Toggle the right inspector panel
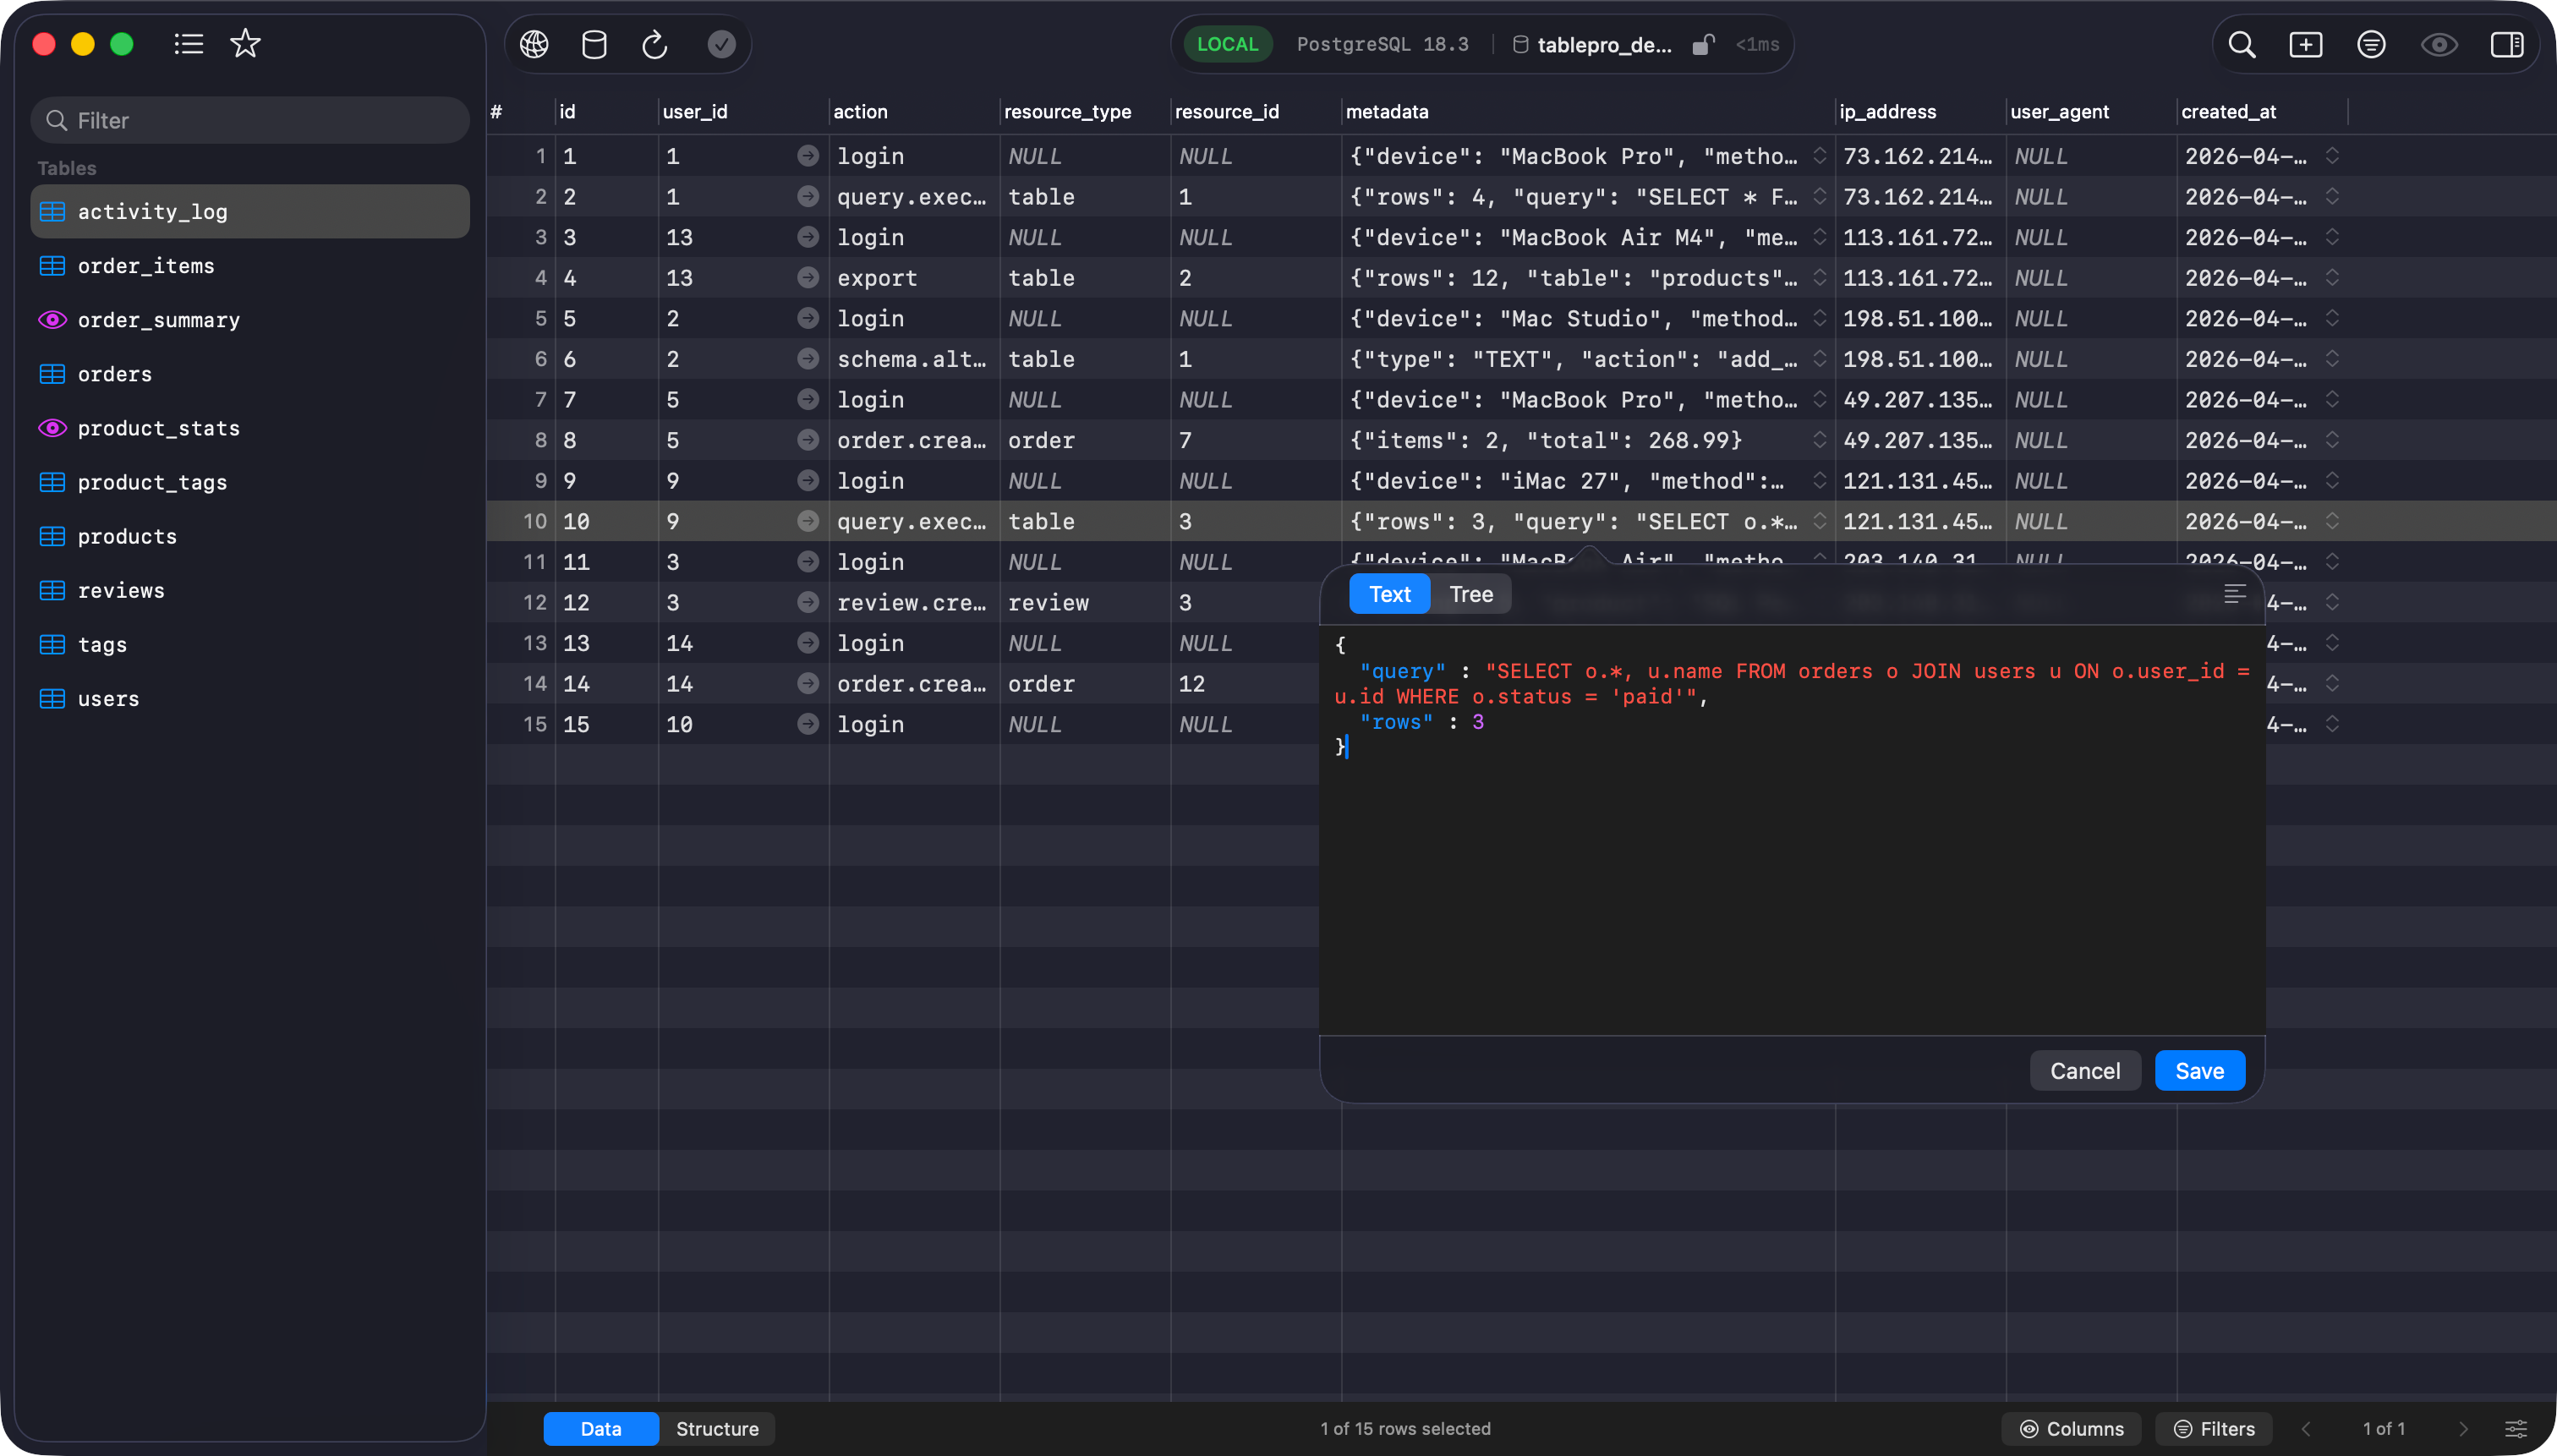This screenshot has height=1456, width=2557. pos(2506,44)
